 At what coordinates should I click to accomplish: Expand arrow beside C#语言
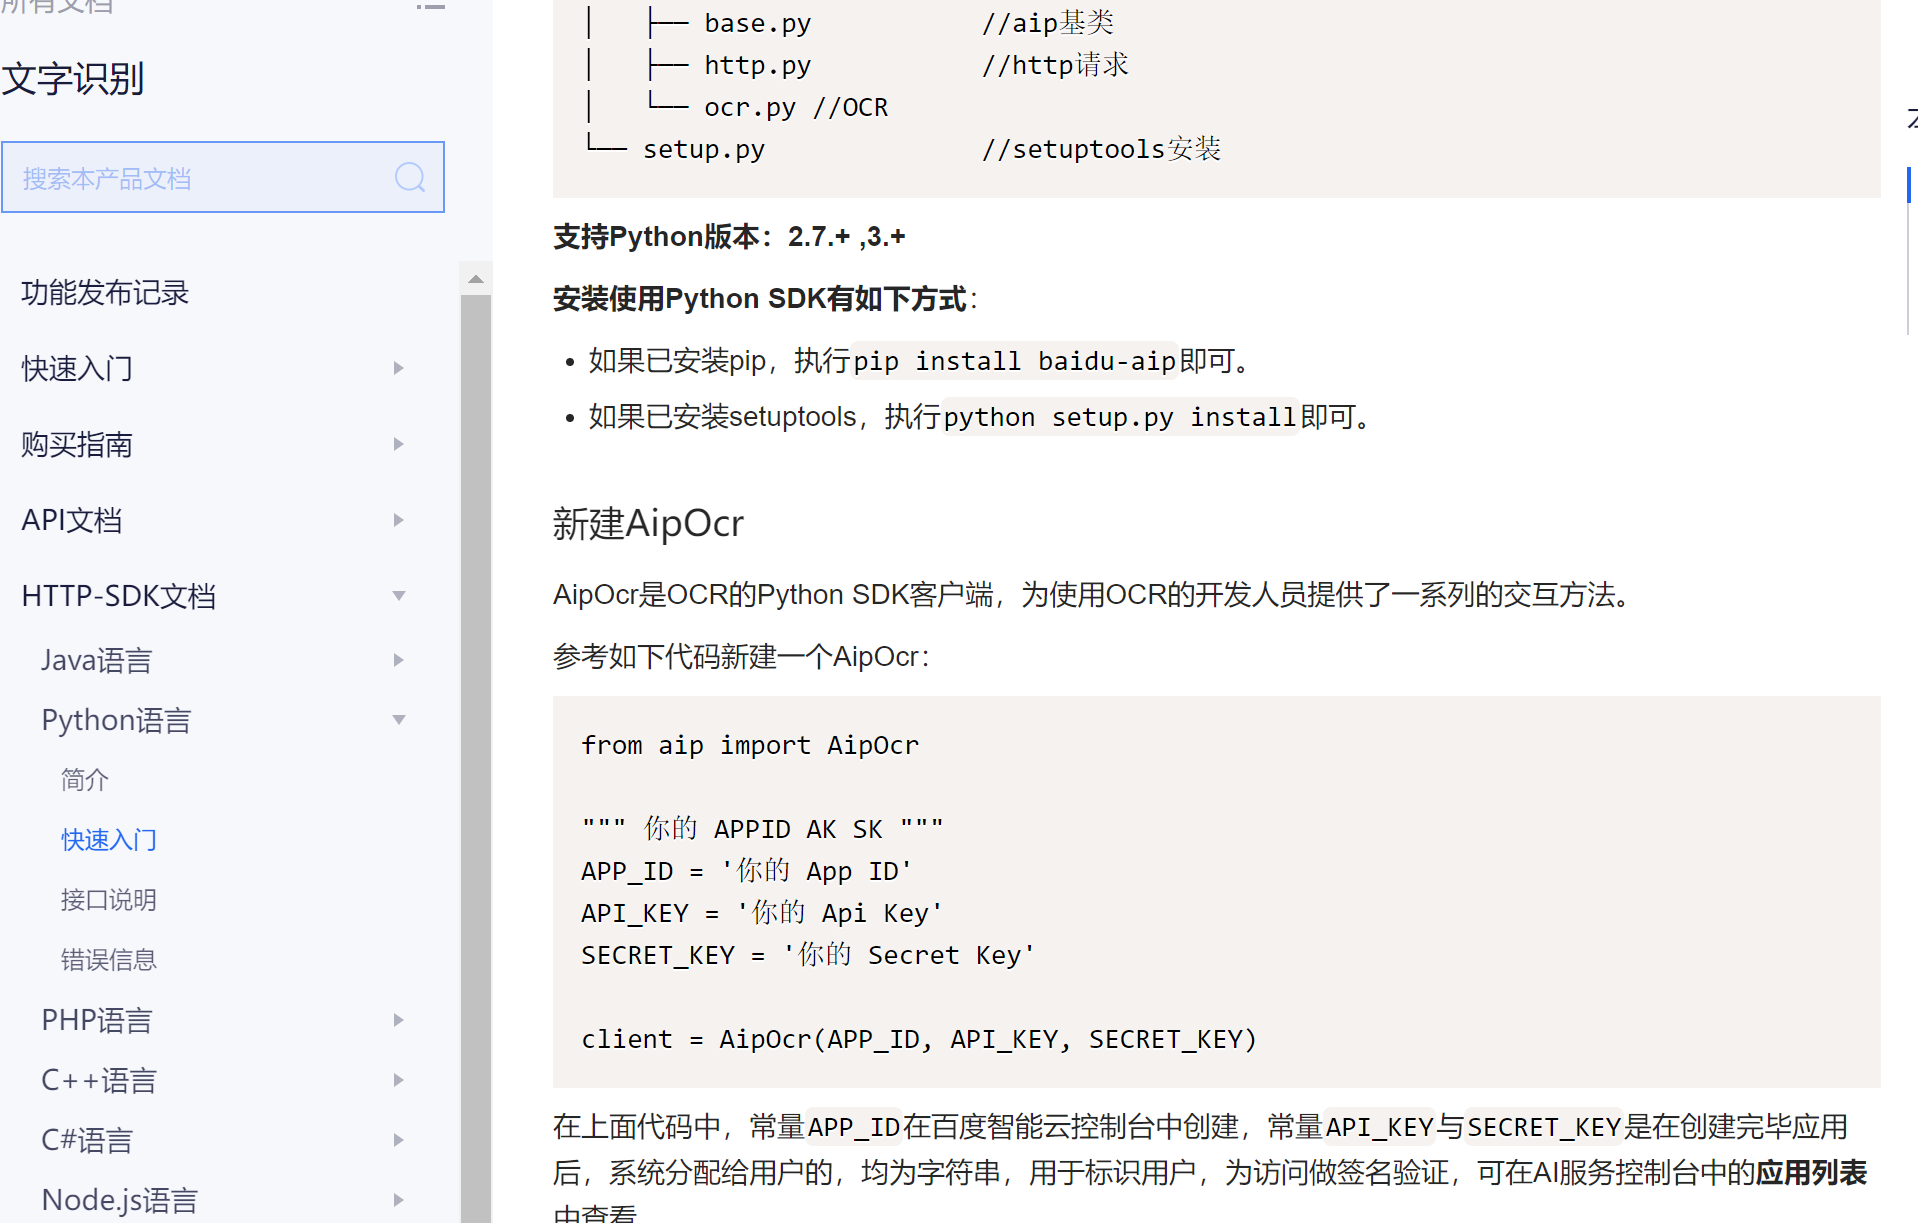coord(398,1140)
